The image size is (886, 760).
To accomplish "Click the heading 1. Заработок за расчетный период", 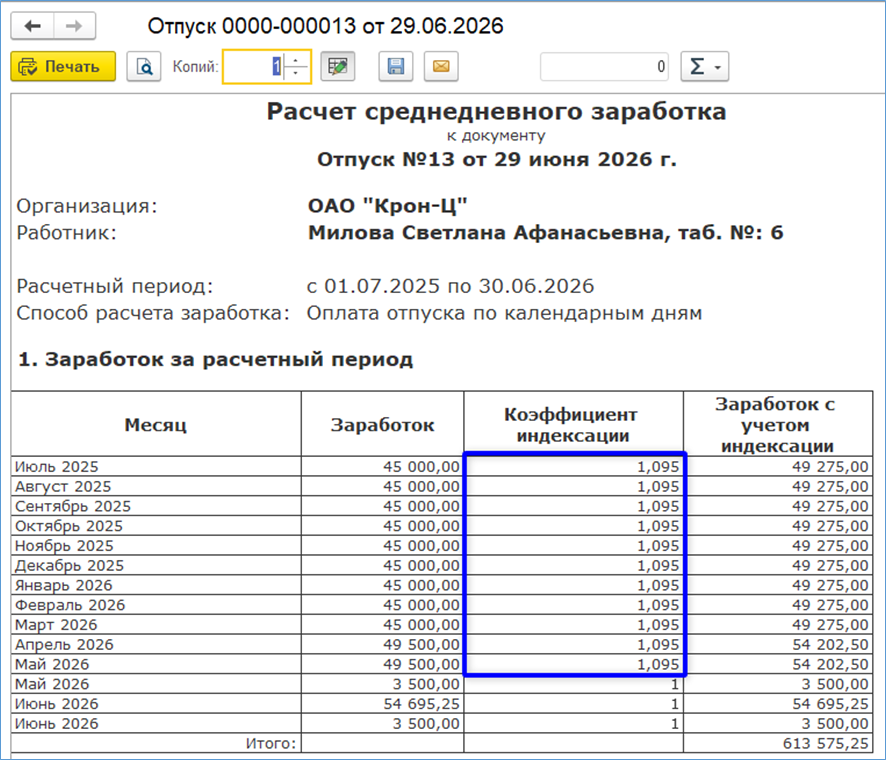I will coord(215,359).
